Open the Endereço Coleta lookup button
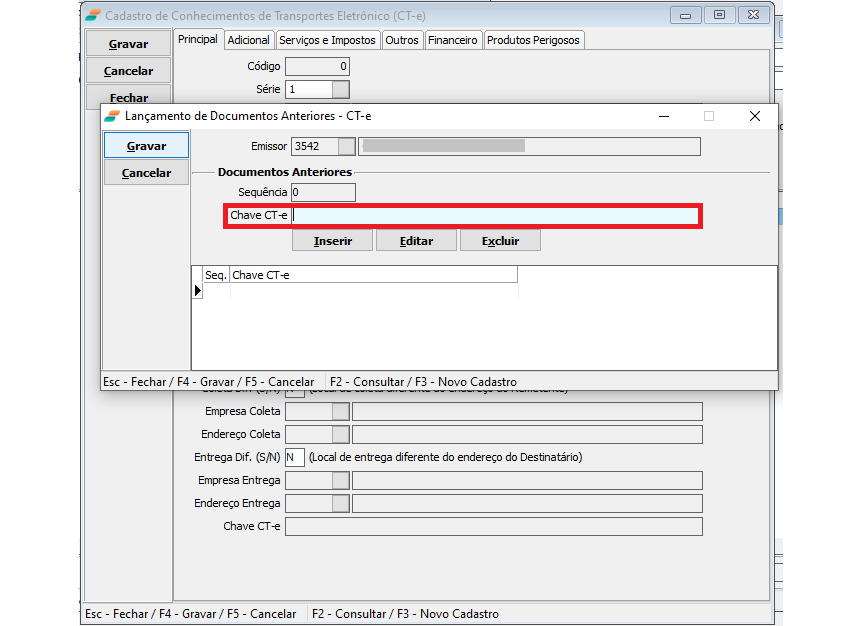The width and height of the screenshot is (862, 626). click(340, 435)
